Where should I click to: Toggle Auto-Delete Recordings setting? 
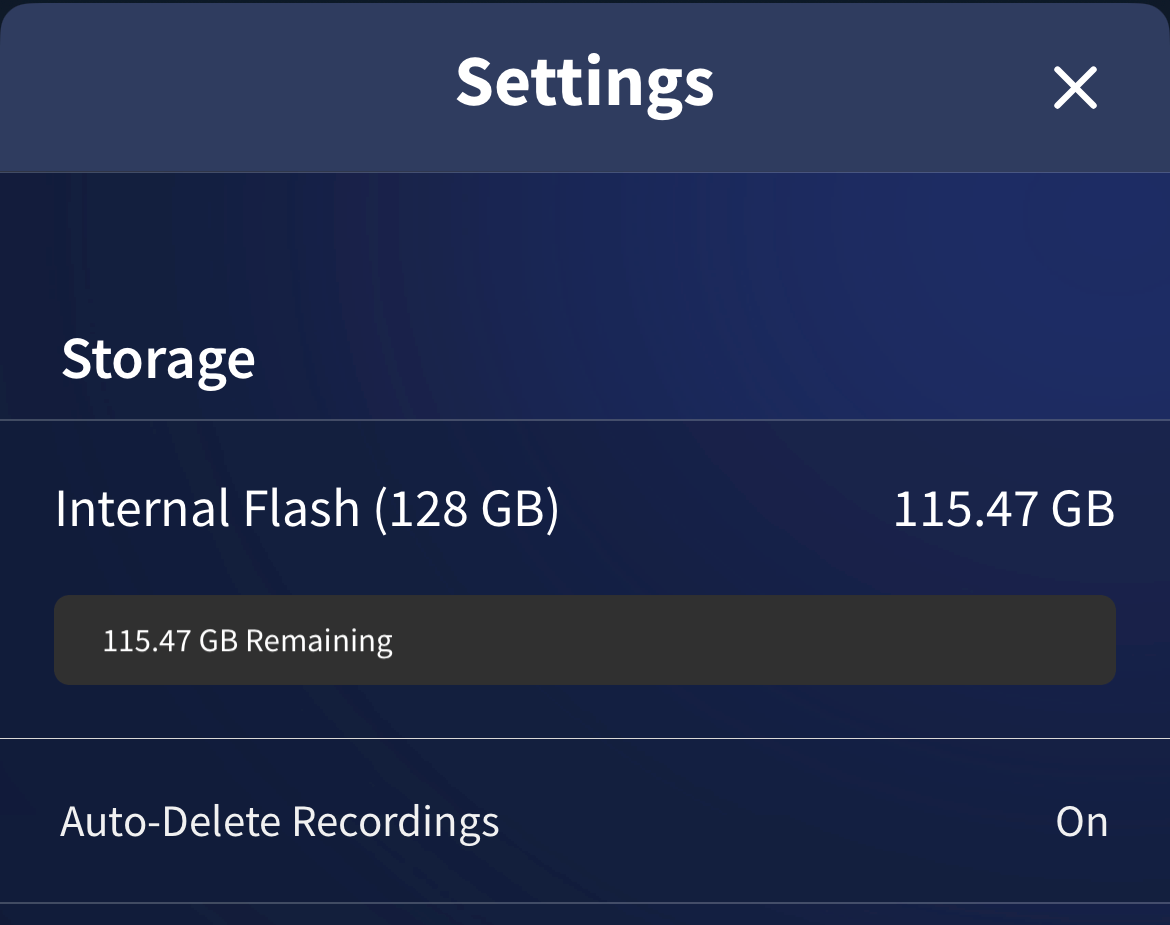585,821
